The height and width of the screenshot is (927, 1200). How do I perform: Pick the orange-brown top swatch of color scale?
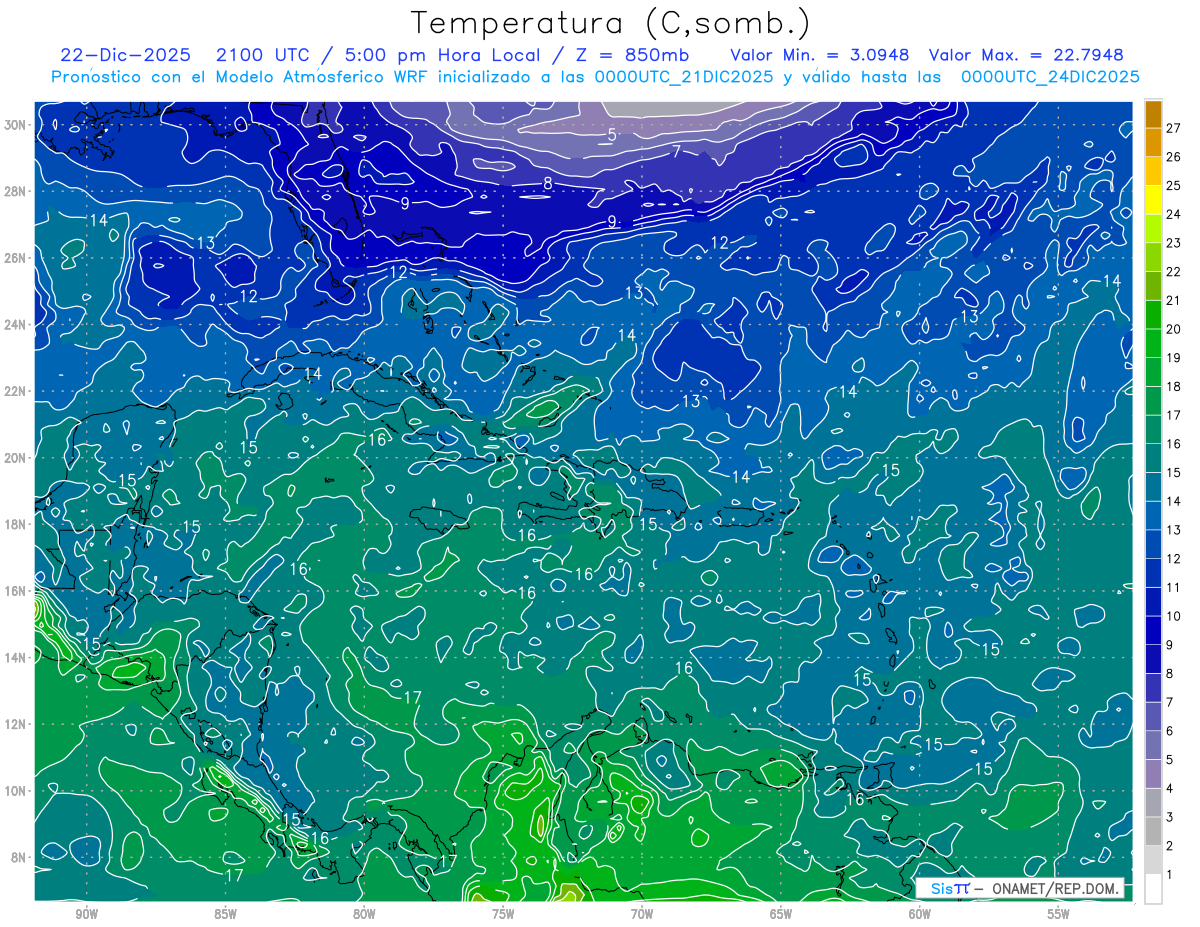(1153, 114)
